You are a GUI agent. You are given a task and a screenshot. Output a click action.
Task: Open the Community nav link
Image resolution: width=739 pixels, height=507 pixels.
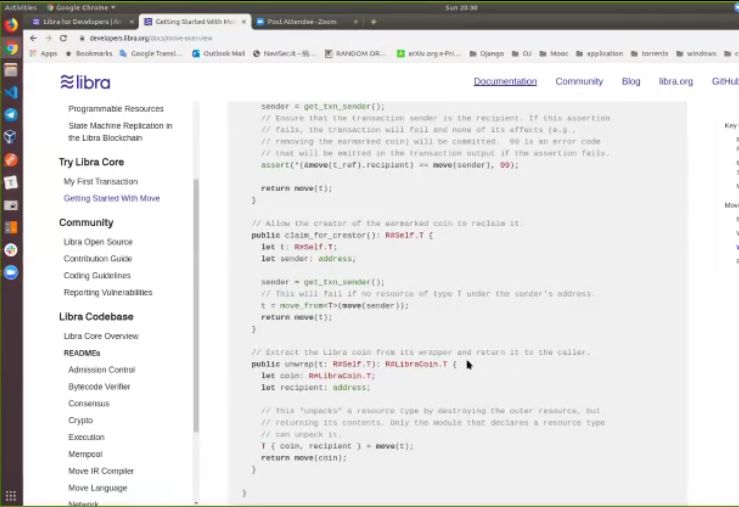579,82
